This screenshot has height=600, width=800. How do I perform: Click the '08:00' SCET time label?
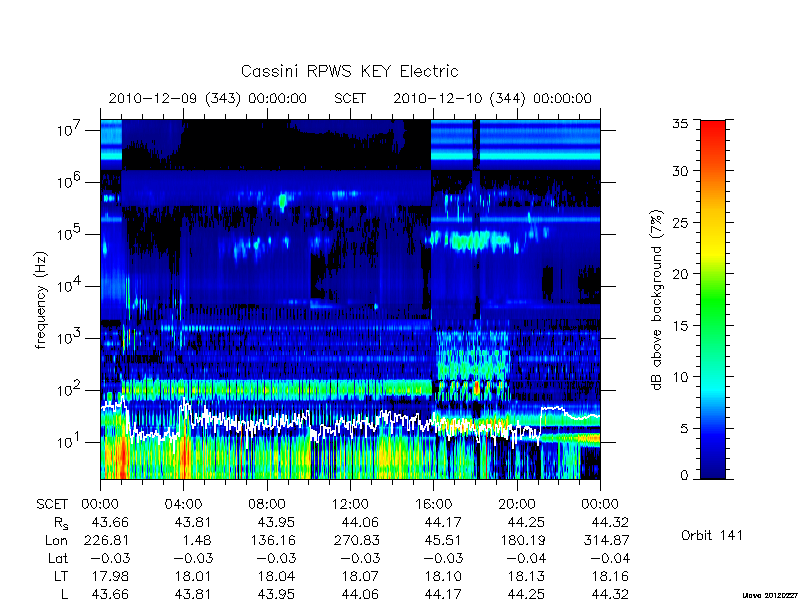click(x=267, y=505)
